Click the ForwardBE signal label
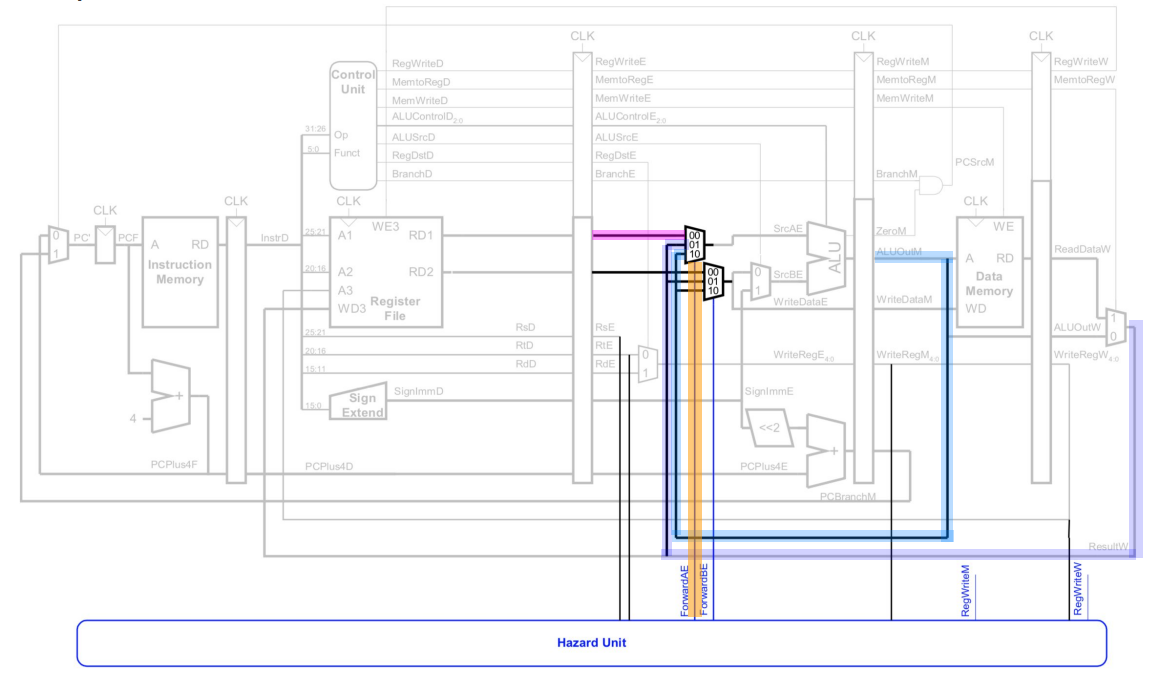 tap(703, 588)
